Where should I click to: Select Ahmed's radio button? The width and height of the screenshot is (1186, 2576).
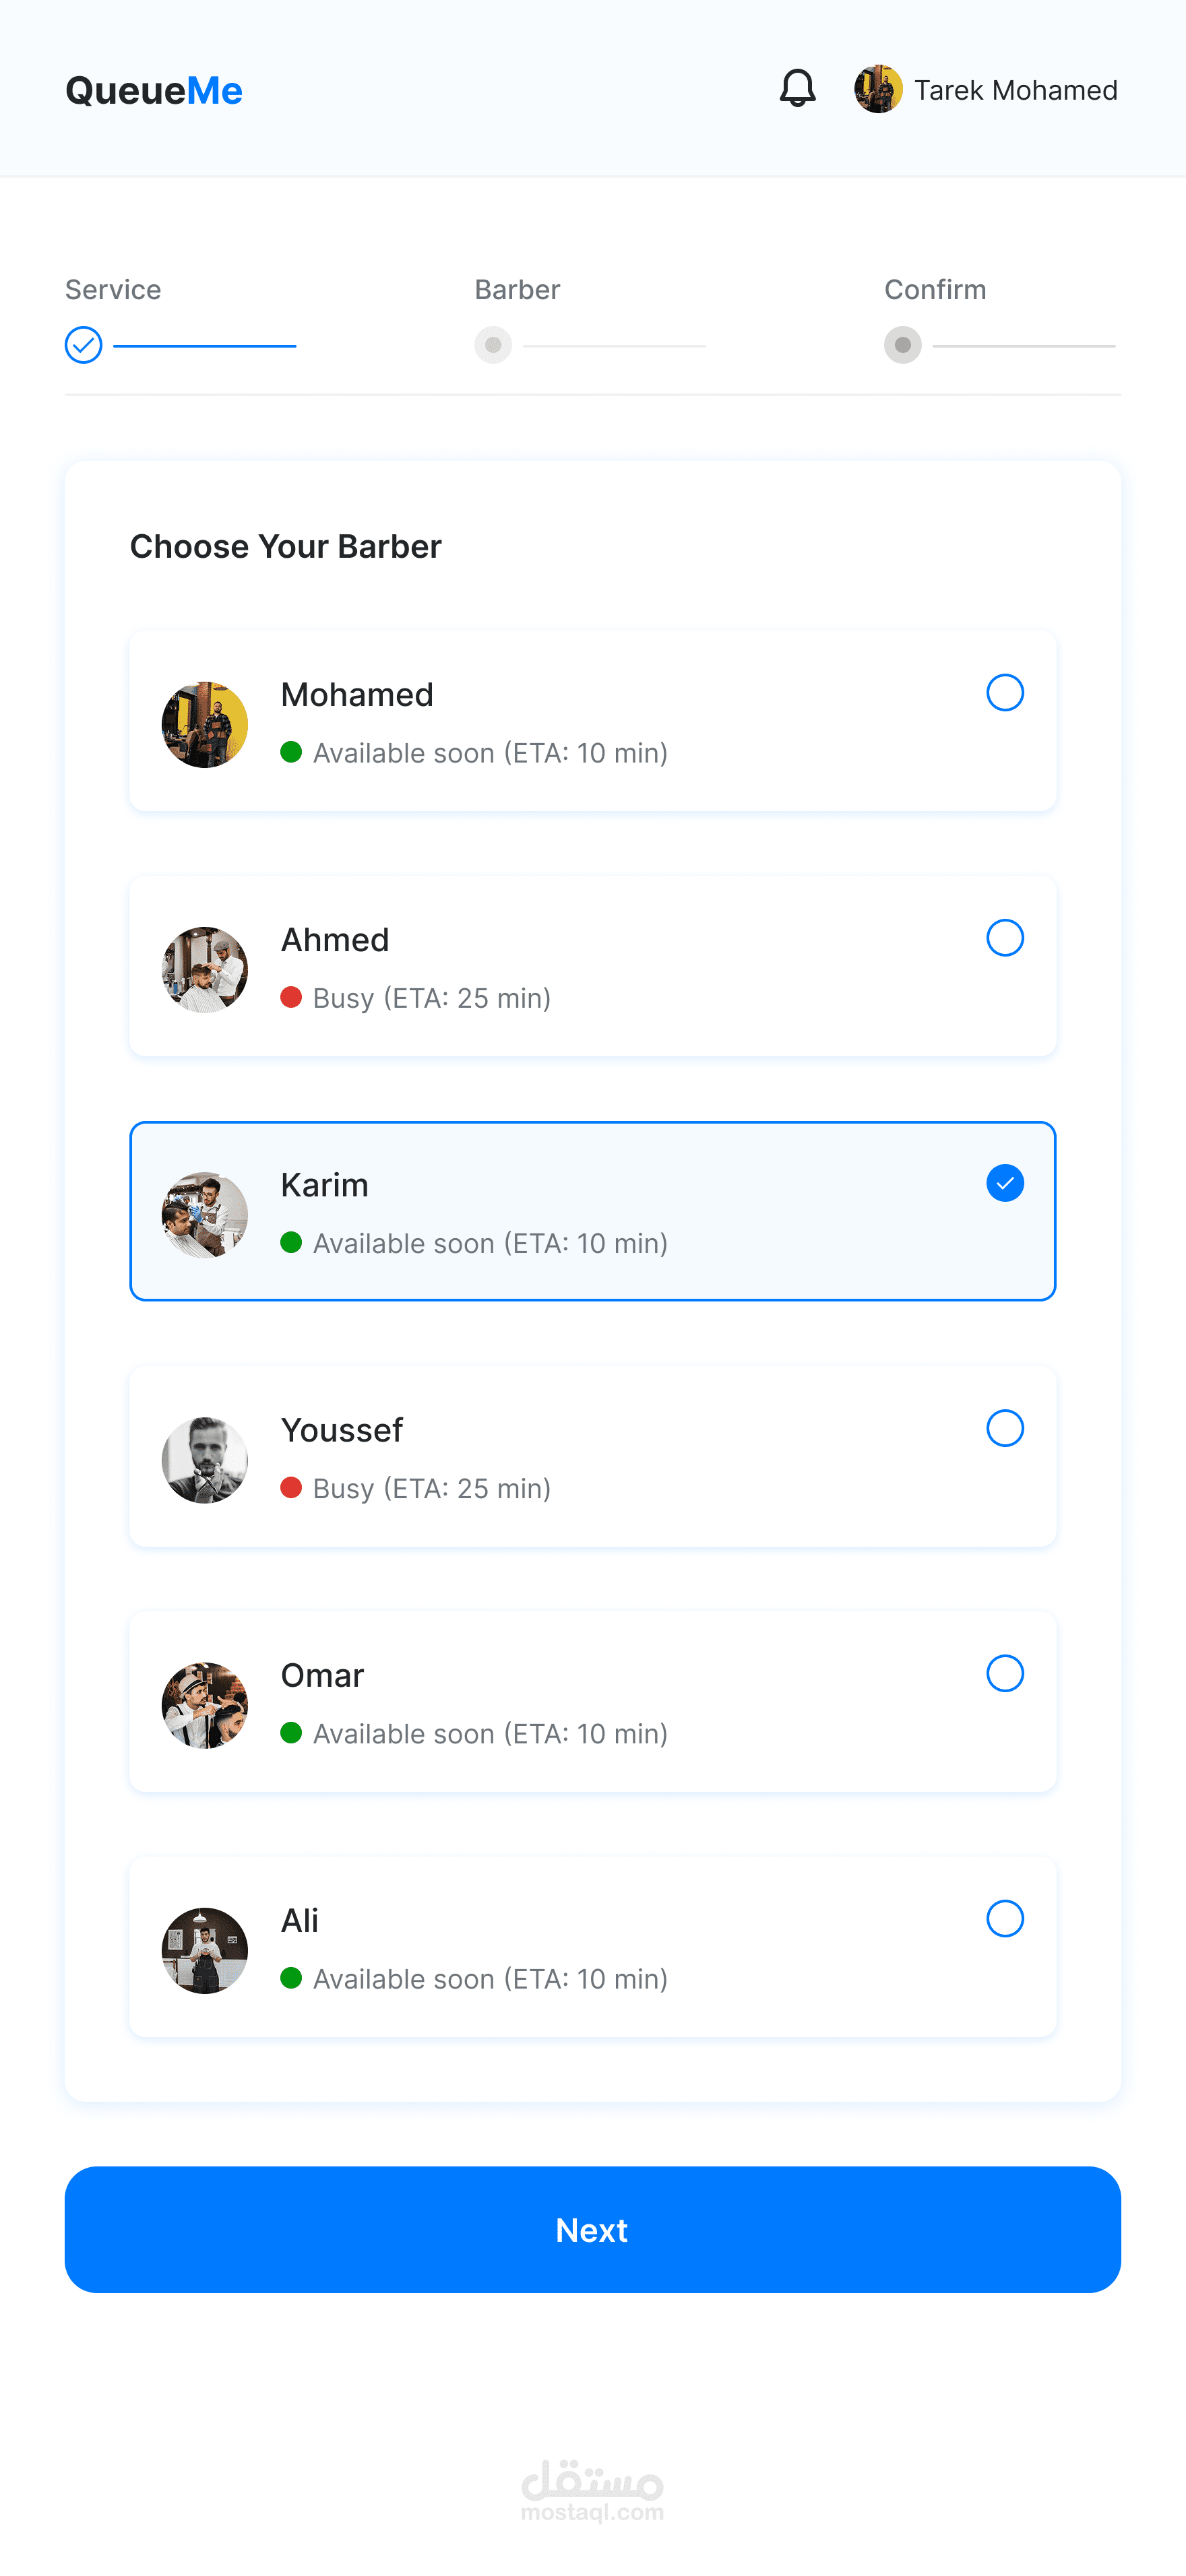point(1004,938)
